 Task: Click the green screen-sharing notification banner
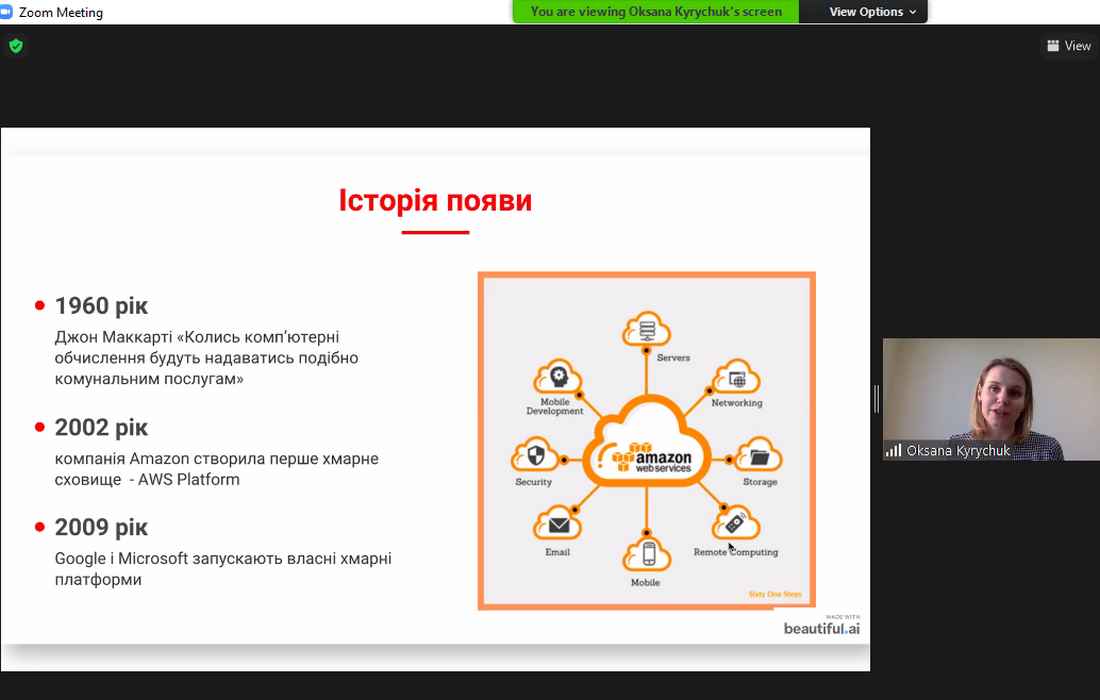[x=655, y=12]
